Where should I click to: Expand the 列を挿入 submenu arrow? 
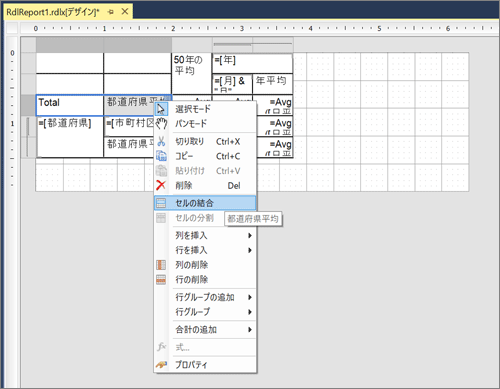point(250,236)
